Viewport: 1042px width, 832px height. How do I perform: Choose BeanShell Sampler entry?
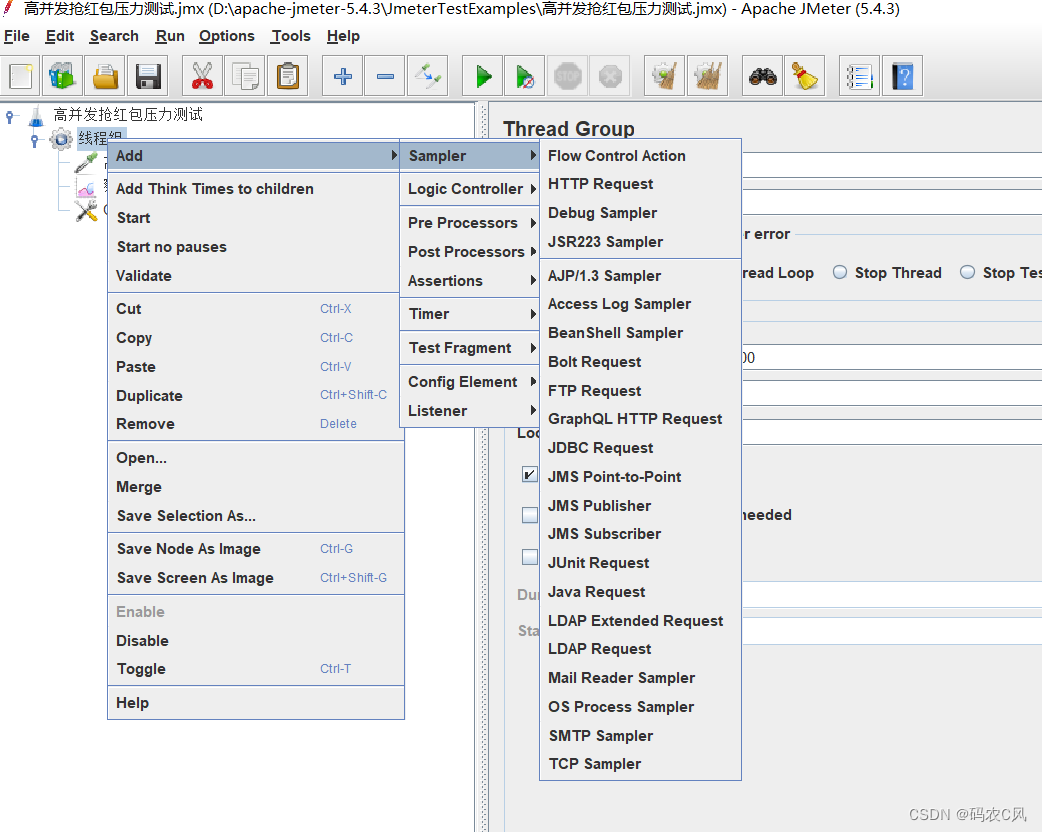[640, 333]
